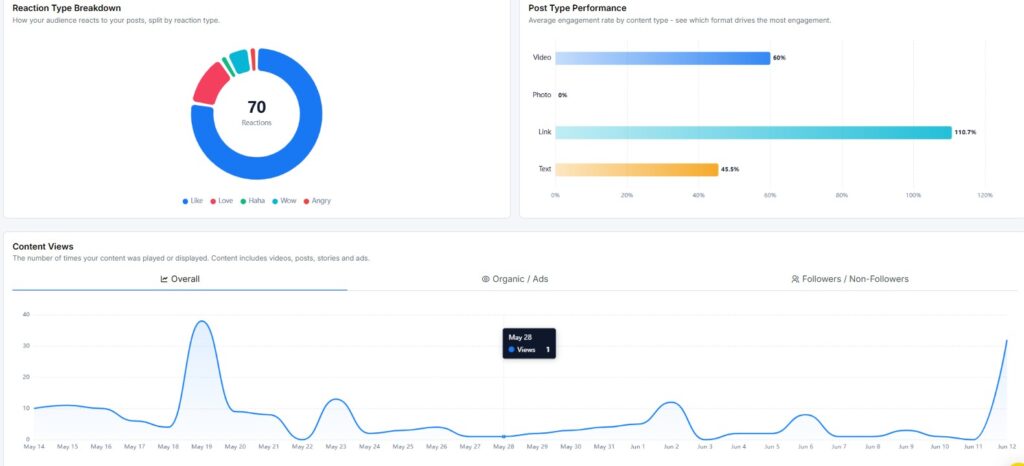Toggle the Like legend item
Screen dimensions: 1024x466
coord(193,201)
